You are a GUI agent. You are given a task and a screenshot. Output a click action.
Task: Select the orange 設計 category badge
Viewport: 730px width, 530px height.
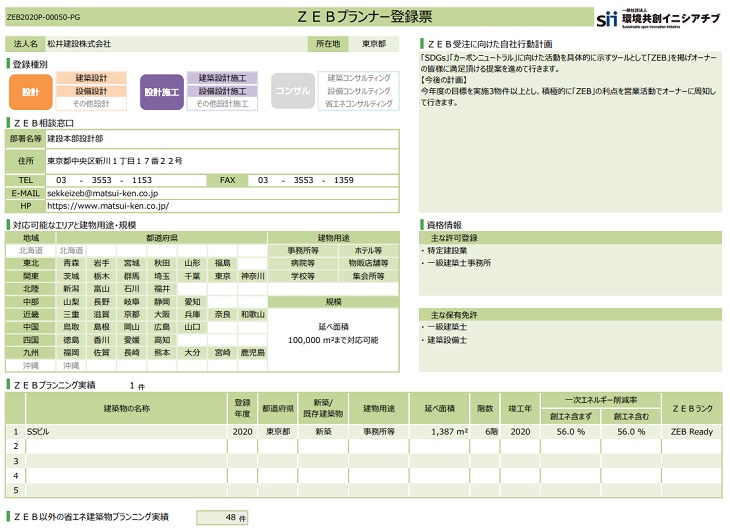(30, 92)
